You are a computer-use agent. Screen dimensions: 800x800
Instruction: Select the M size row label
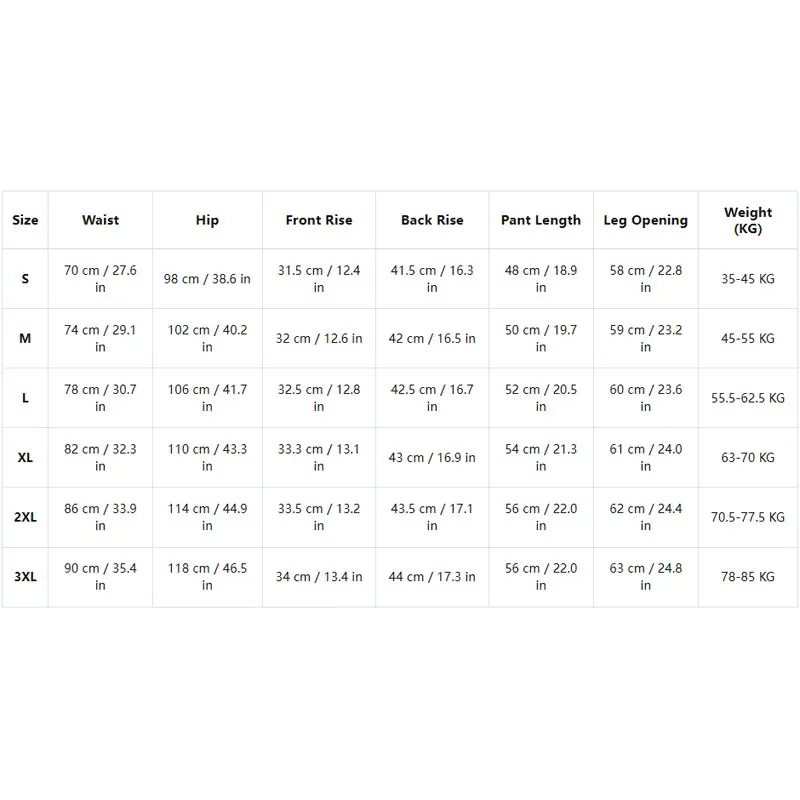coord(25,338)
